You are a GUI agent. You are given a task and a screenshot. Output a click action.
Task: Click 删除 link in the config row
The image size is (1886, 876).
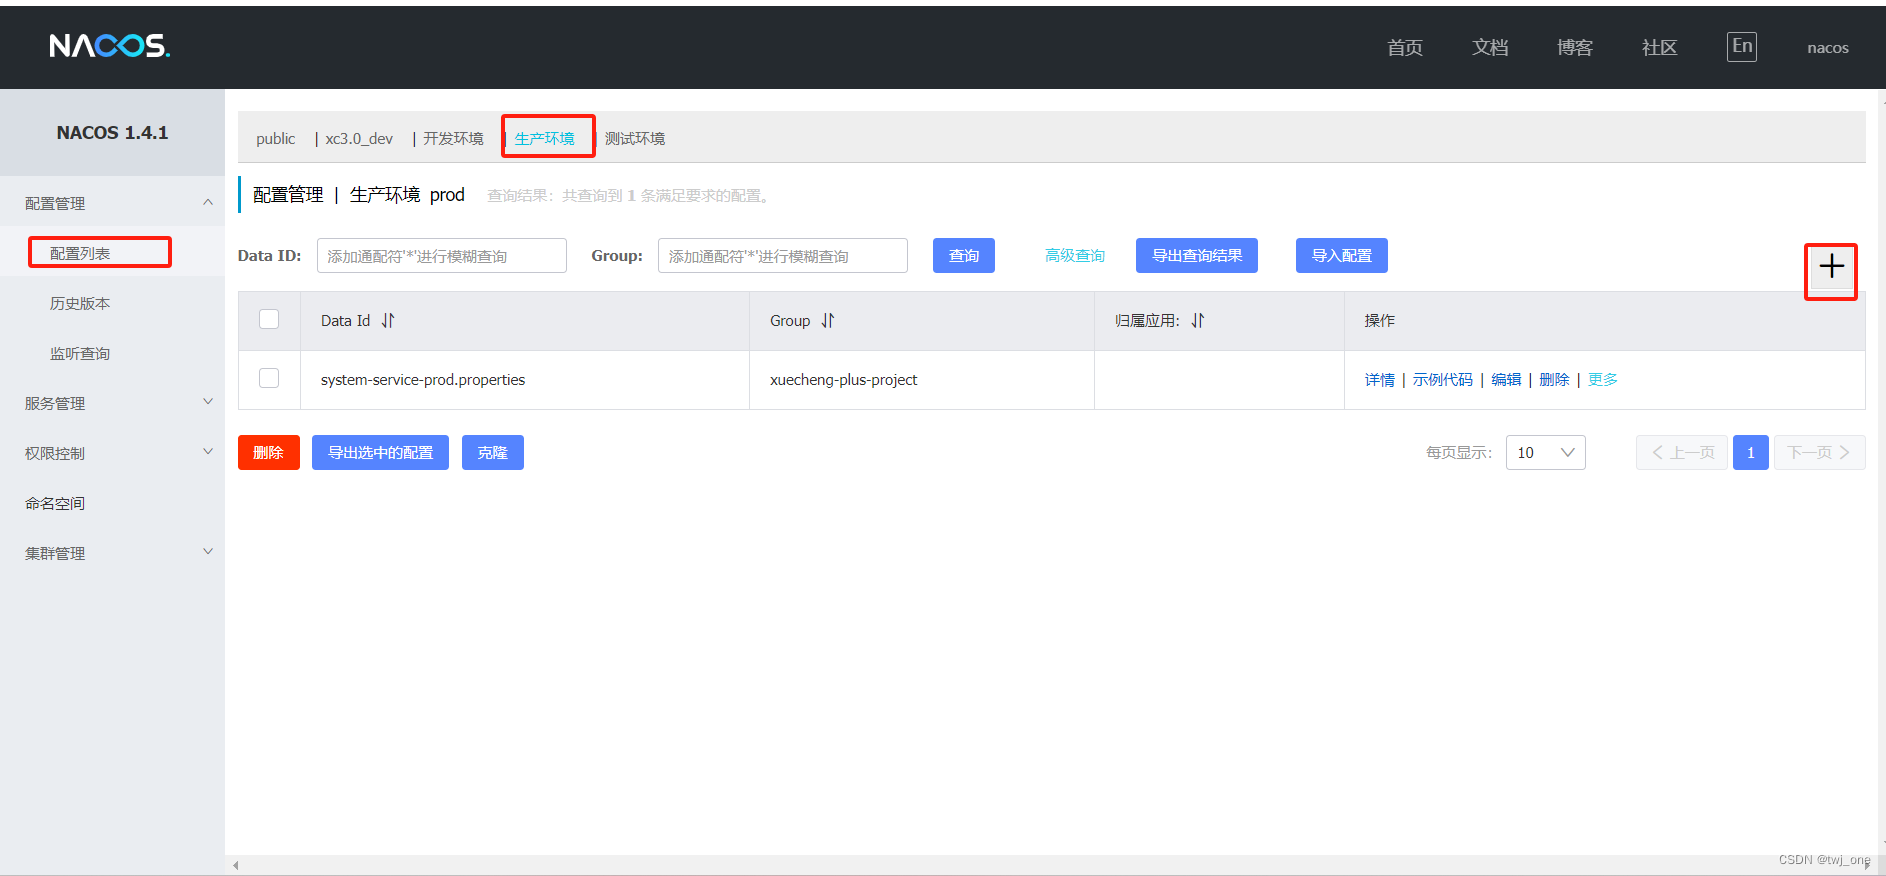point(1554,380)
